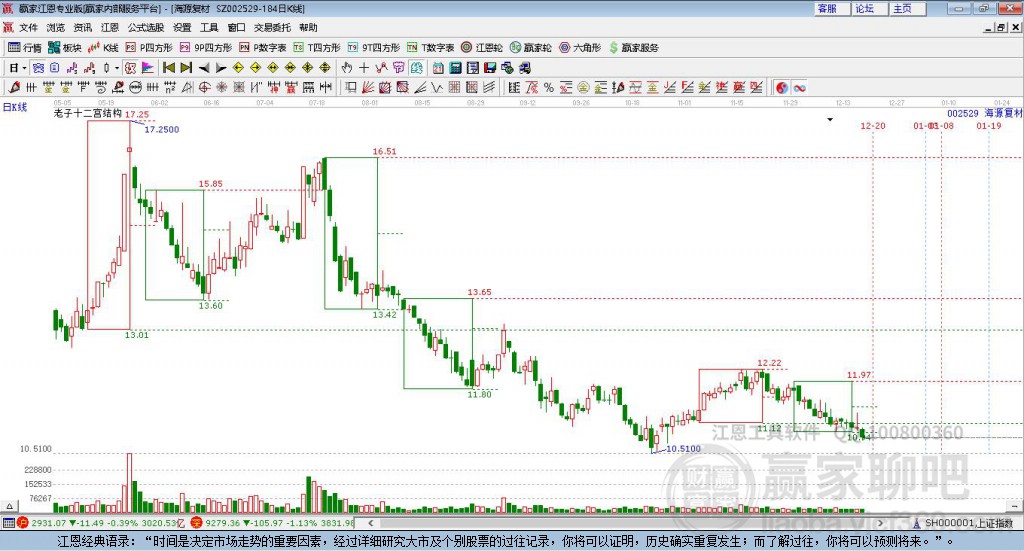Step chart right with black arrow
Viewport: 1024px width, 551px height.
point(221,67)
